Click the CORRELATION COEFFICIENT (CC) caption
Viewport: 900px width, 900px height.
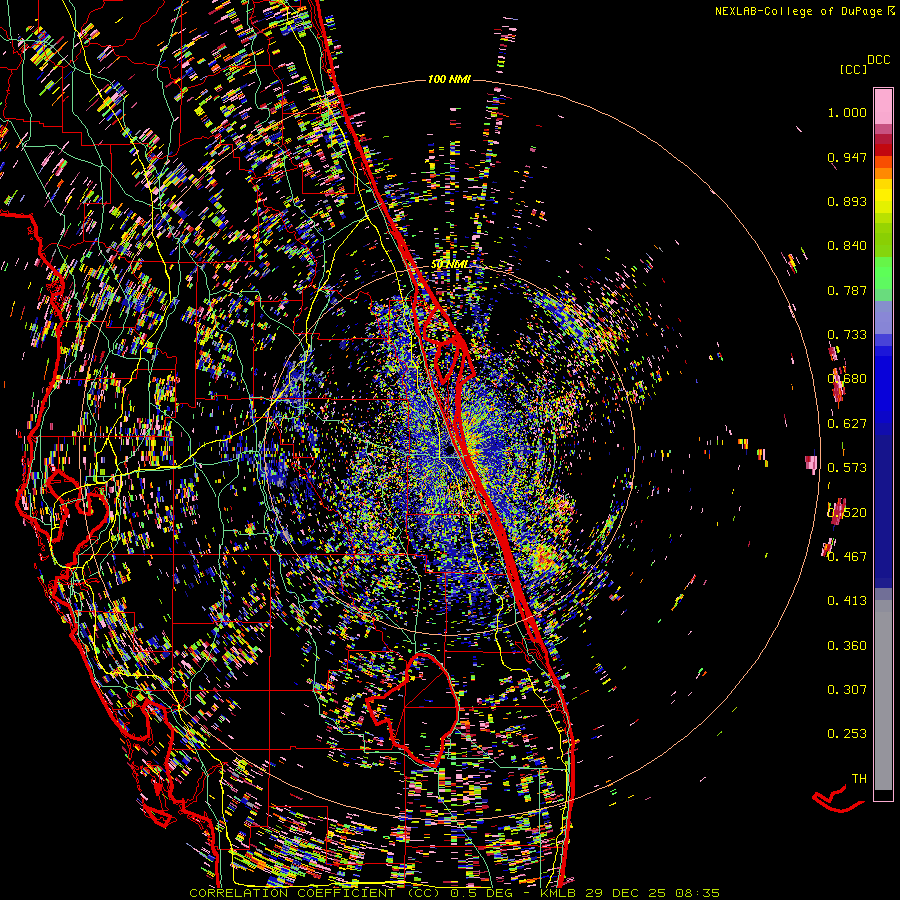(315, 893)
